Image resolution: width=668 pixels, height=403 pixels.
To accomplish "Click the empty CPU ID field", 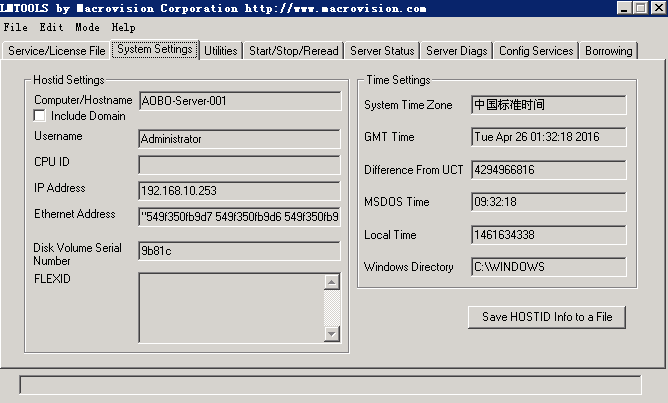I will click(x=239, y=165).
